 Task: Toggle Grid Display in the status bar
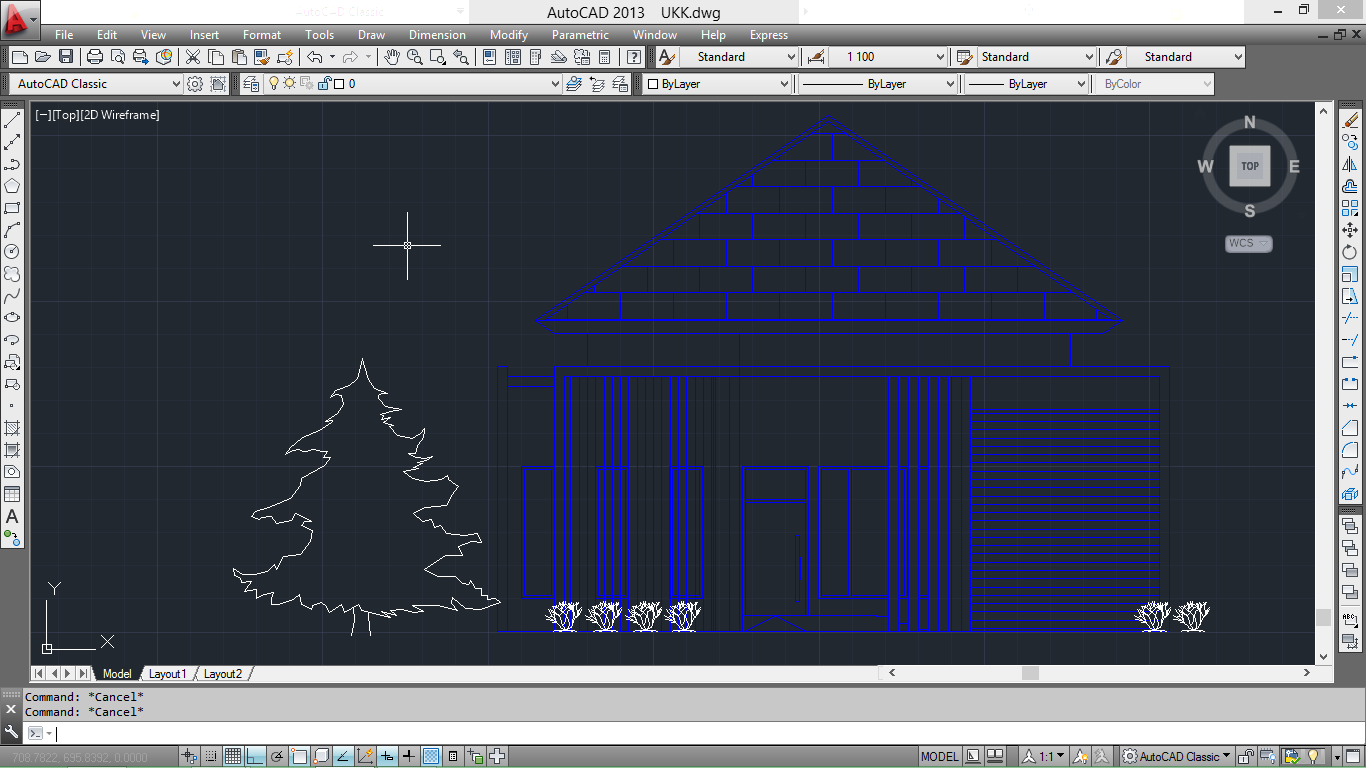click(233, 755)
